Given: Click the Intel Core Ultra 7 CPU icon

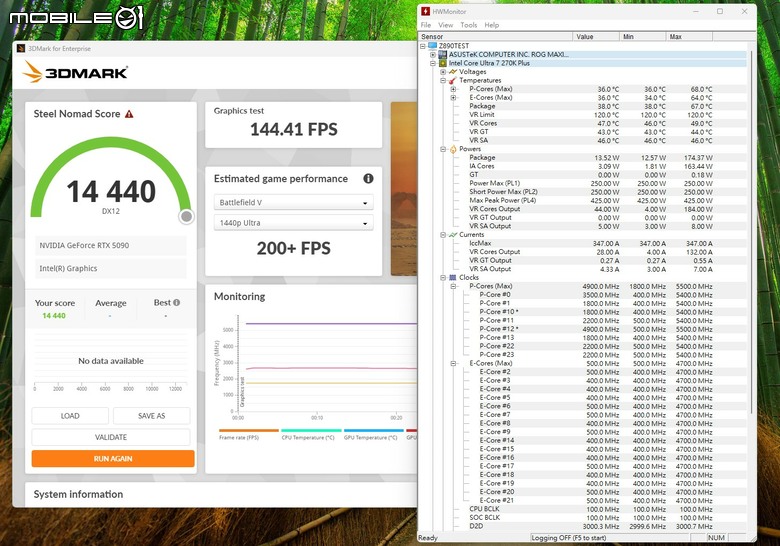Looking at the screenshot, I should pos(442,63).
